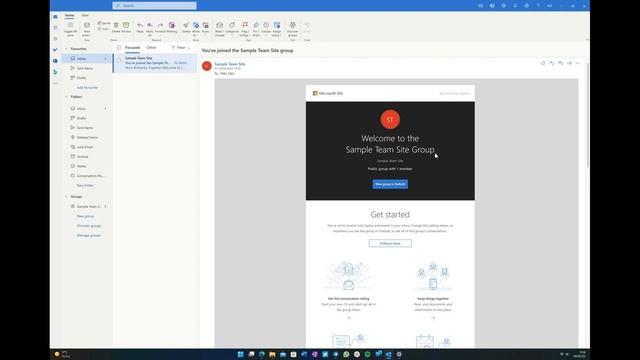Like the message with thumbs-up icon
Viewport: 640px width, 360px height.
pos(543,63)
